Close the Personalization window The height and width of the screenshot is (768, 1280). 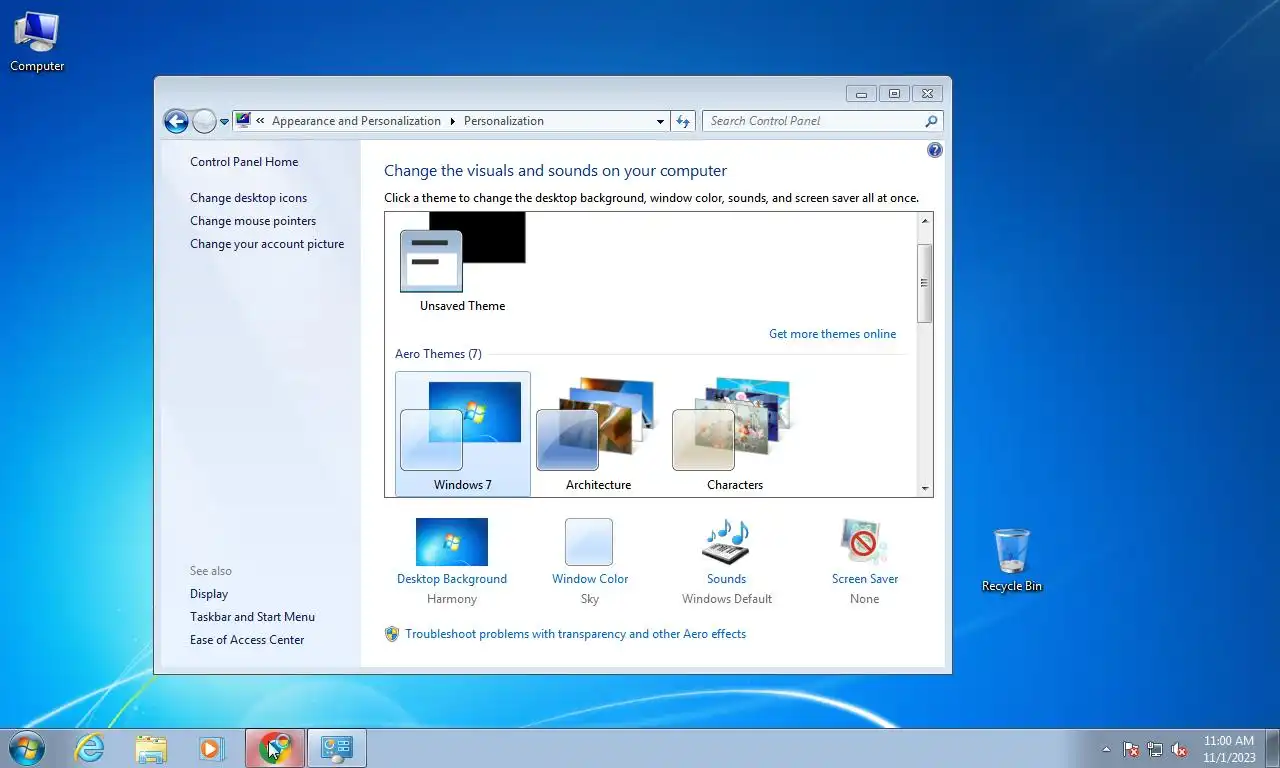pos(928,93)
